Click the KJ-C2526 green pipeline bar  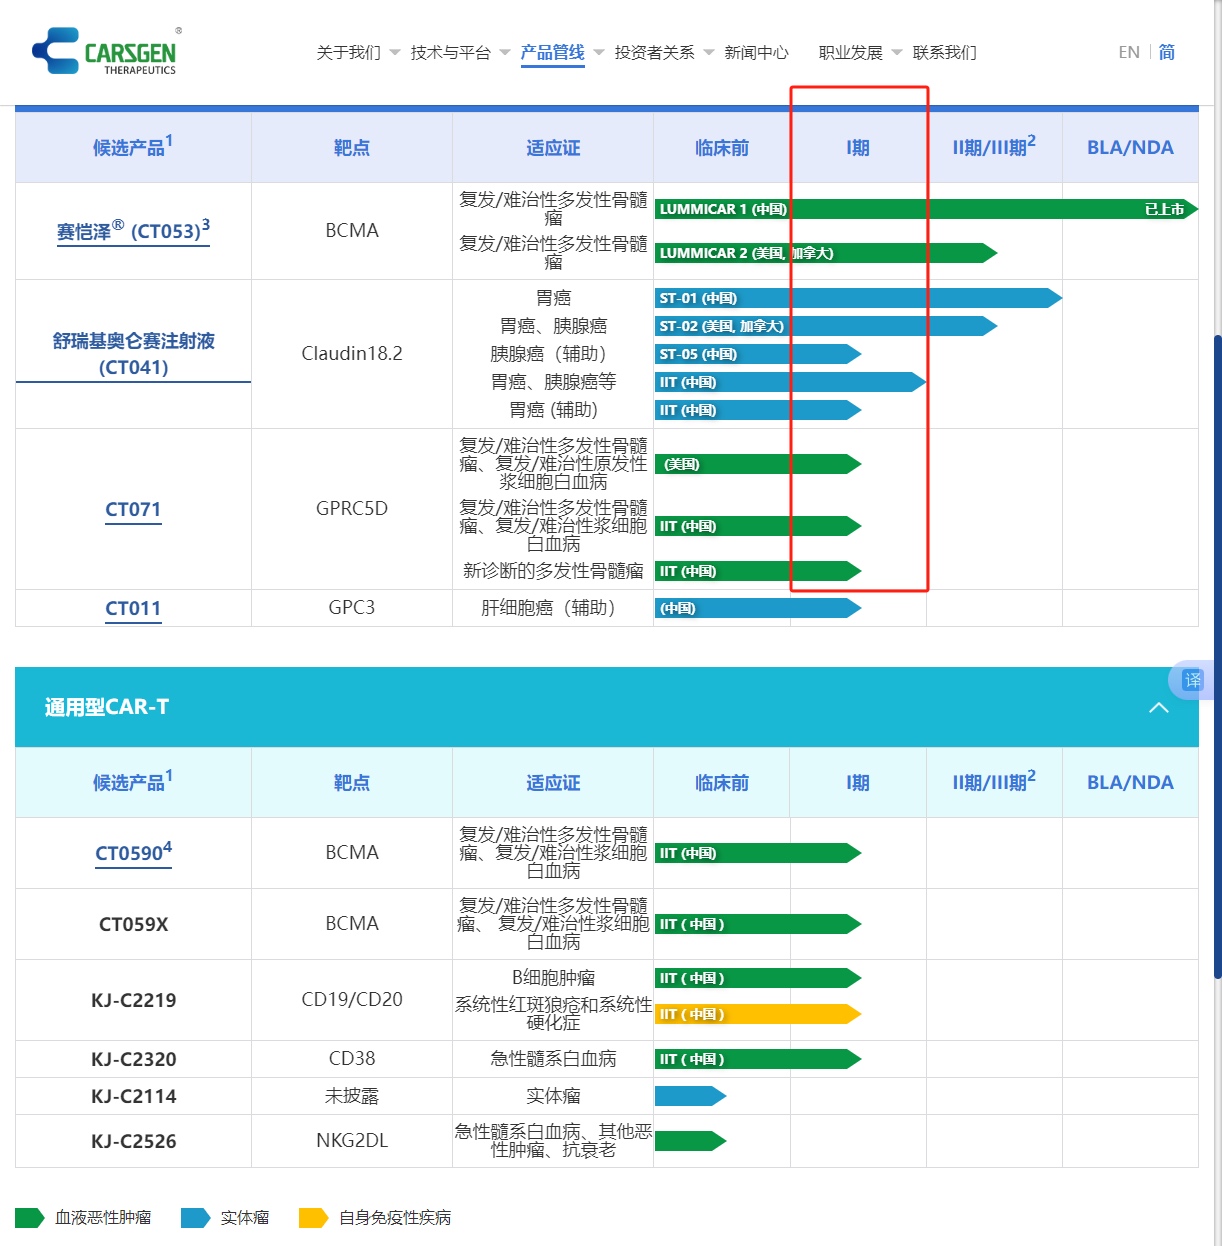(x=690, y=1141)
